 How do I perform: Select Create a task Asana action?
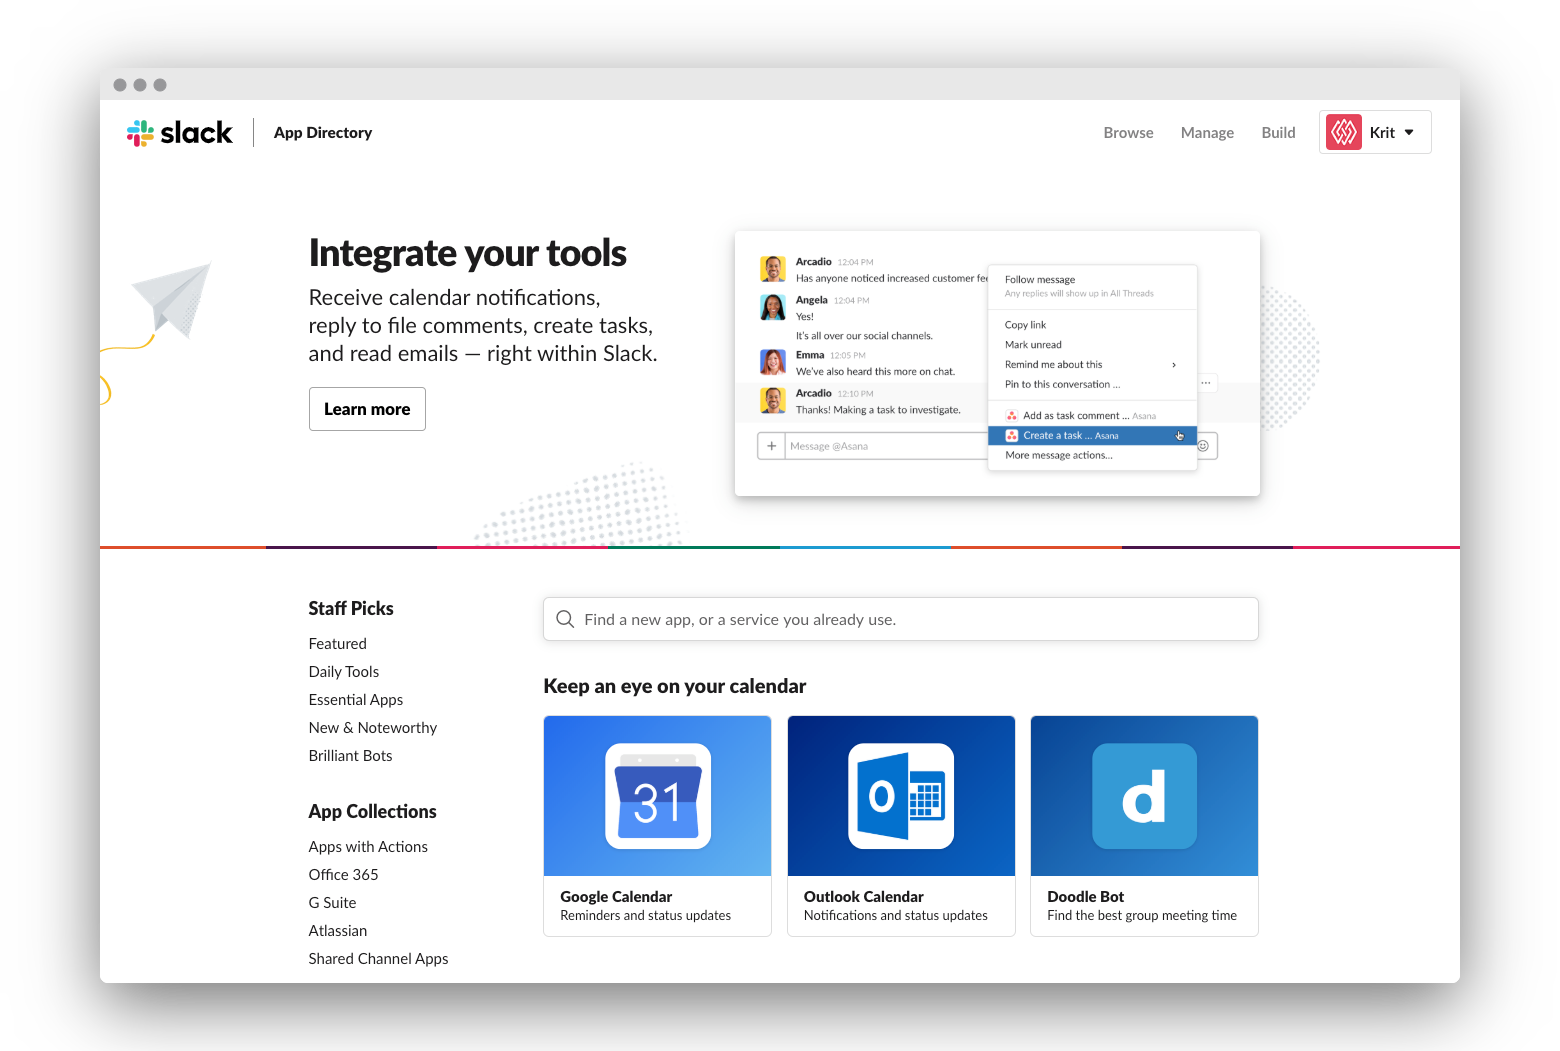coord(1092,435)
